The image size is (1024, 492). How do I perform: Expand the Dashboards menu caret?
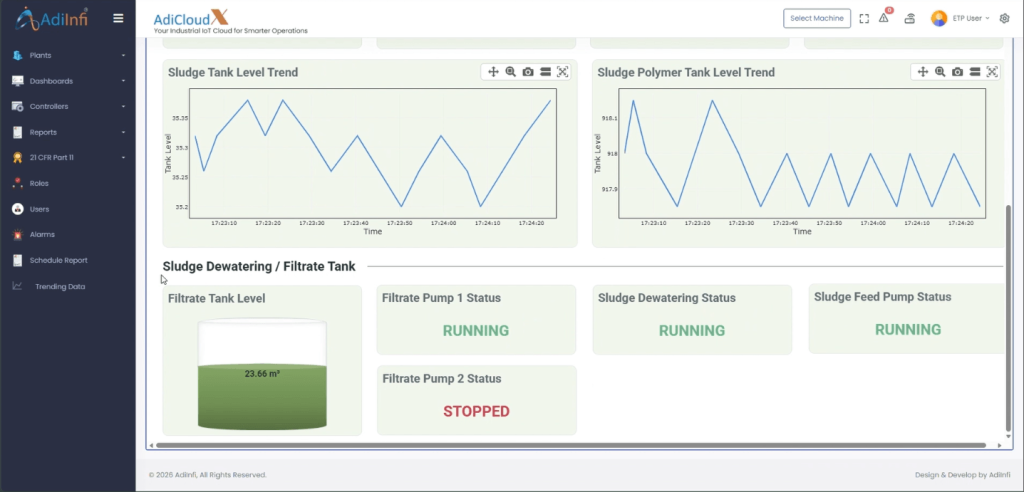pyautogui.click(x=123, y=81)
